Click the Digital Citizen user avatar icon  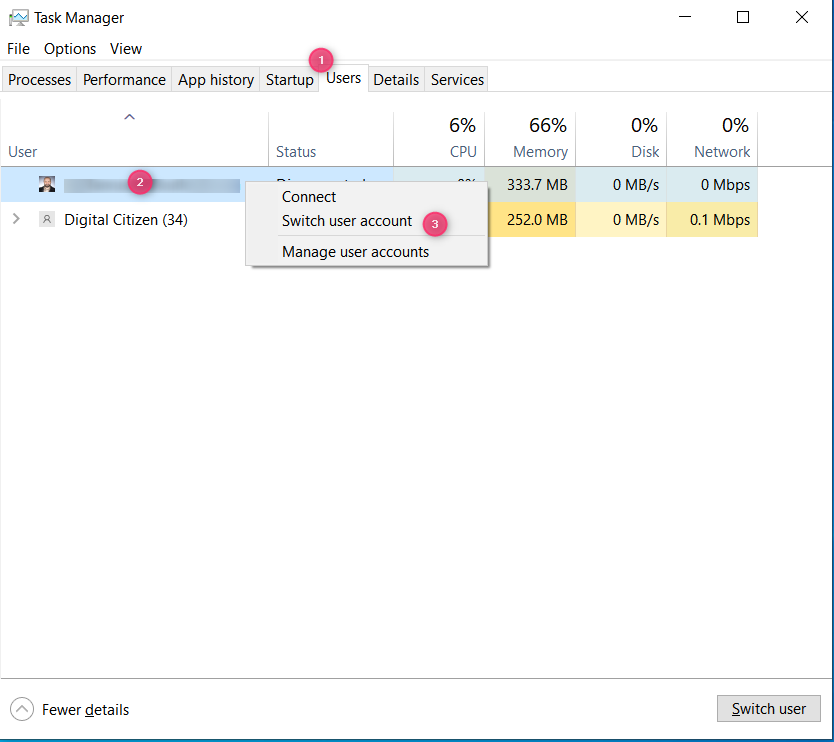[47, 219]
